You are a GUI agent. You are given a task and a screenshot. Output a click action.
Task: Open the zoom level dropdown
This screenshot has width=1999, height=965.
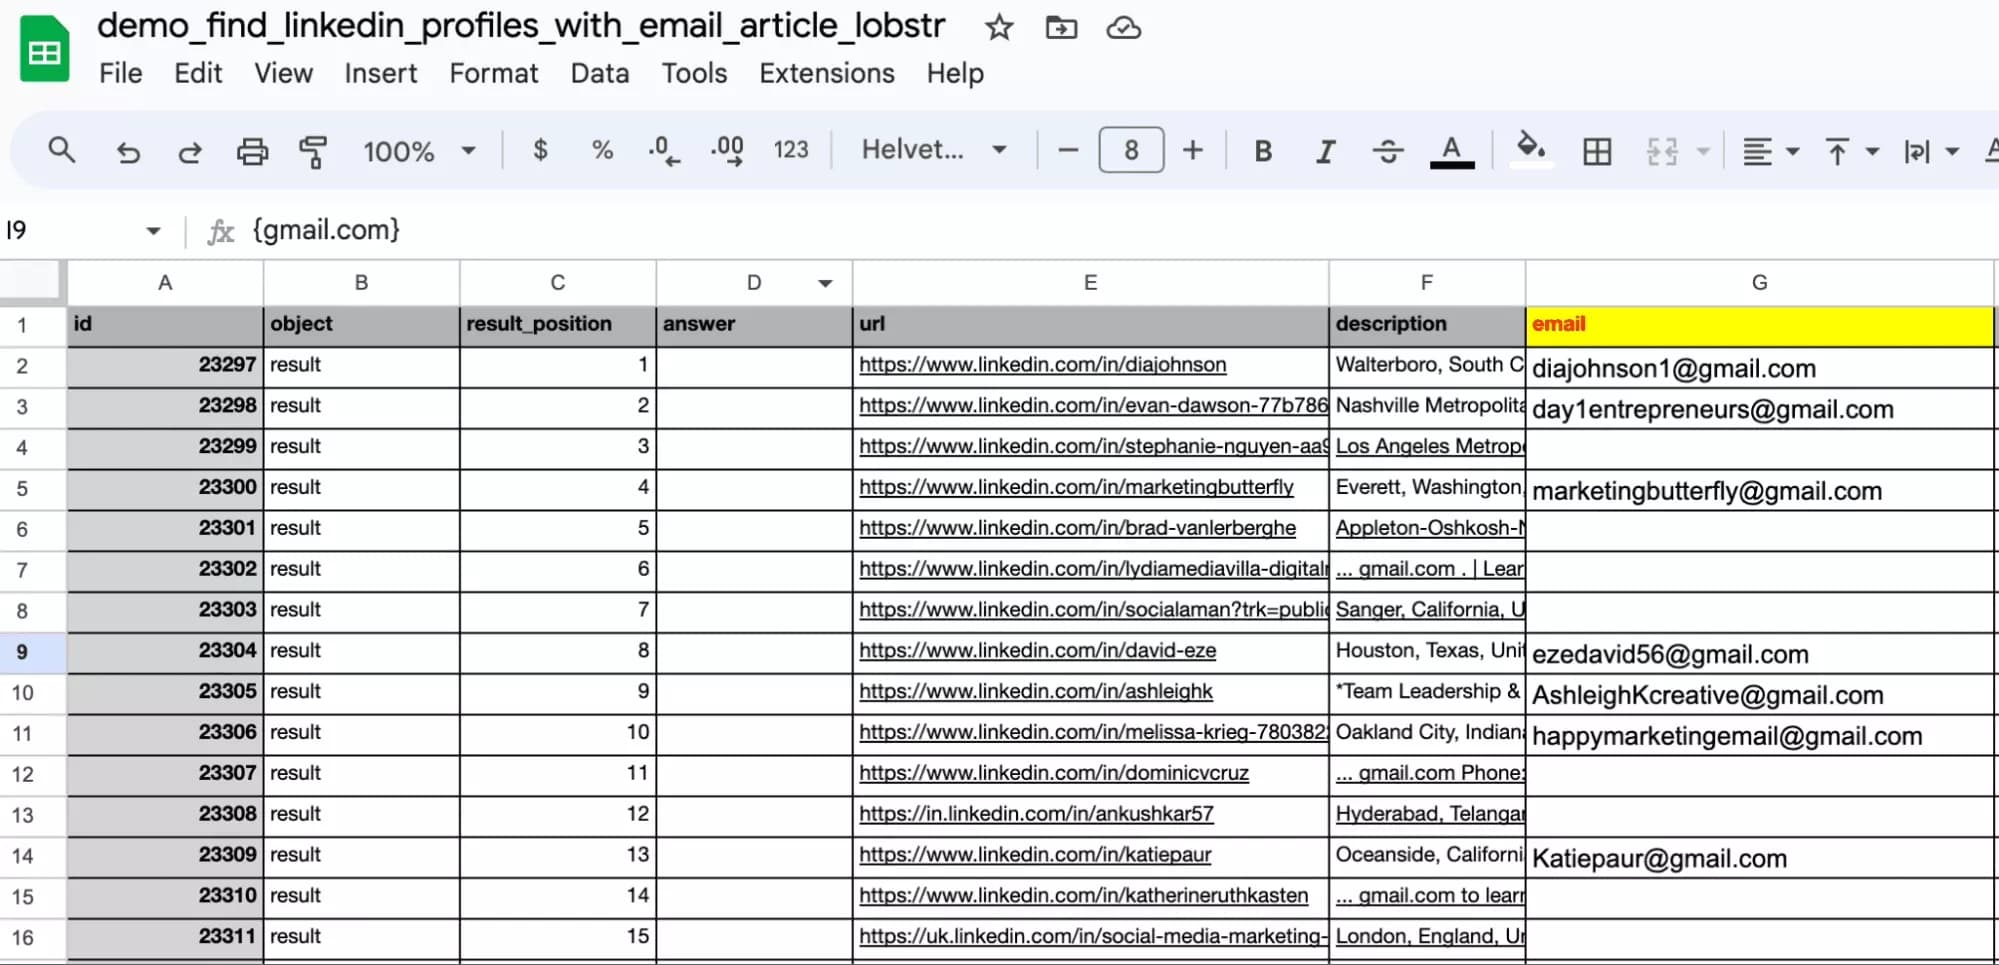click(418, 150)
